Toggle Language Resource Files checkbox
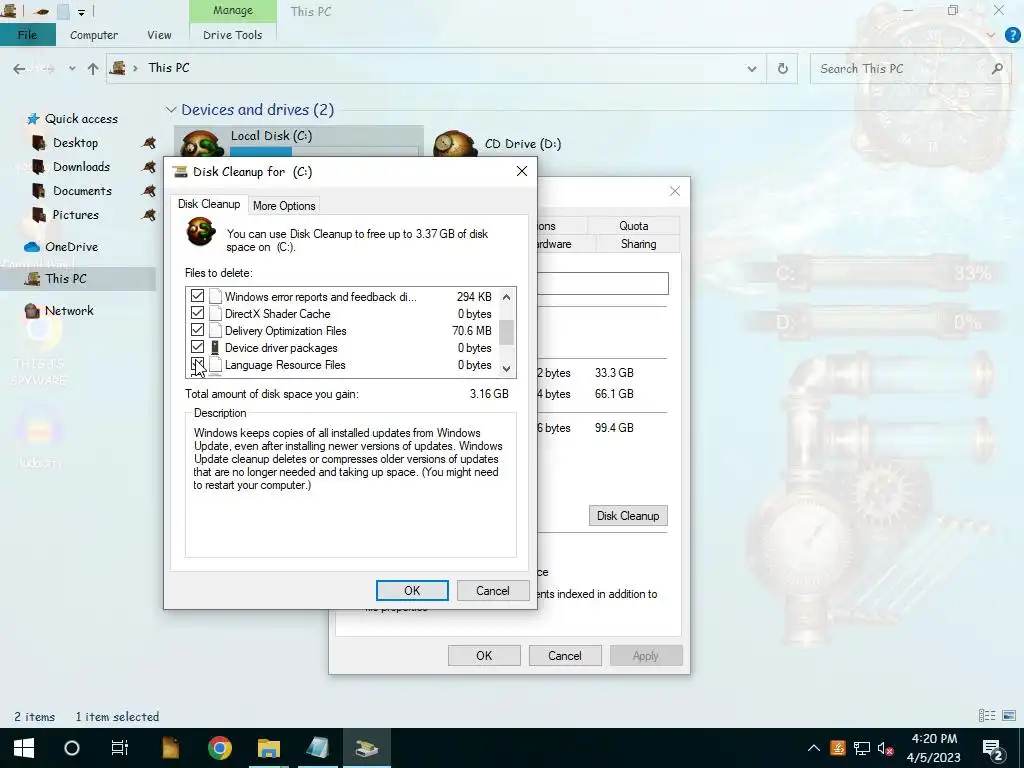Image resolution: width=1024 pixels, height=768 pixels. pyautogui.click(x=197, y=364)
